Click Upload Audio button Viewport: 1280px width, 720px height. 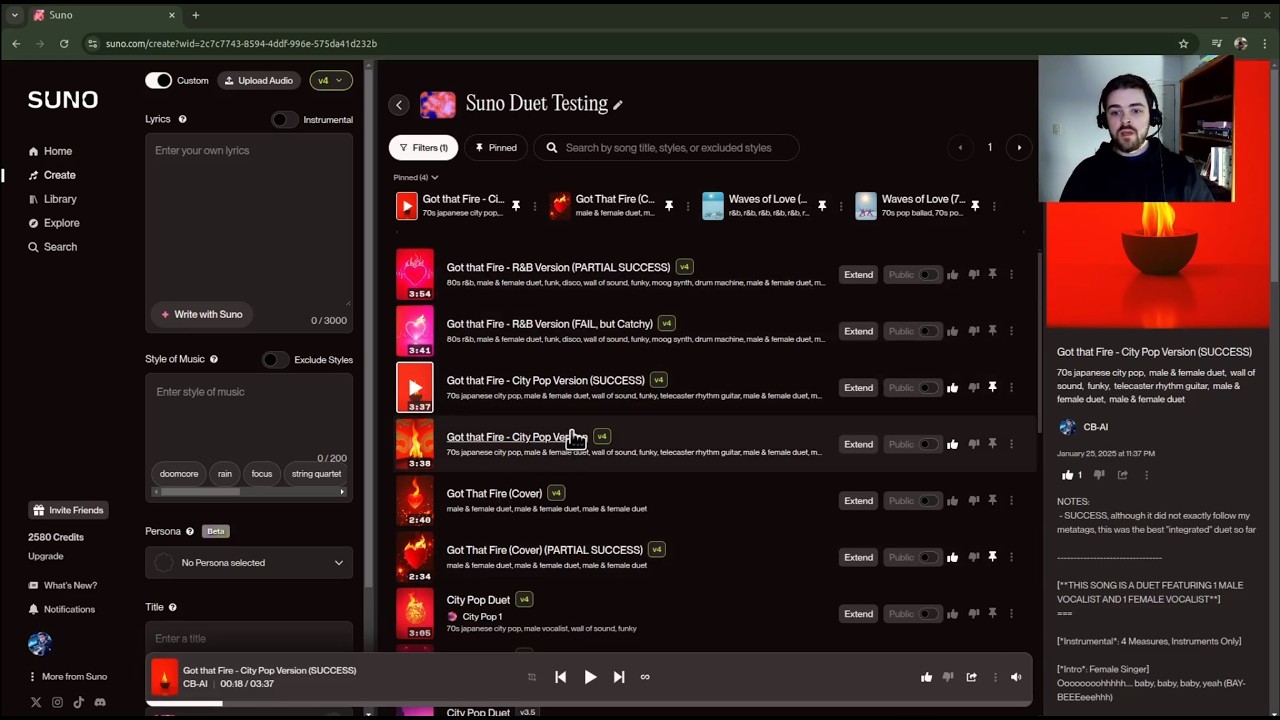click(x=258, y=80)
